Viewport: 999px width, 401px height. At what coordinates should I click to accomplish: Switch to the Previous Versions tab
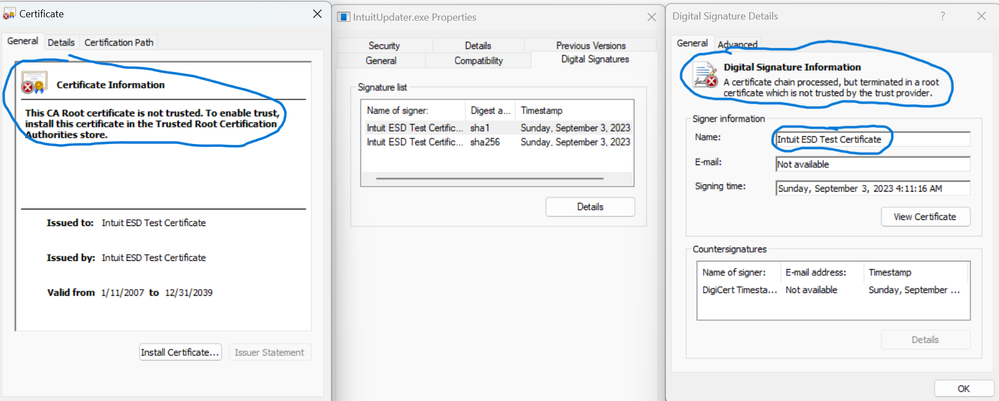pyautogui.click(x=591, y=45)
